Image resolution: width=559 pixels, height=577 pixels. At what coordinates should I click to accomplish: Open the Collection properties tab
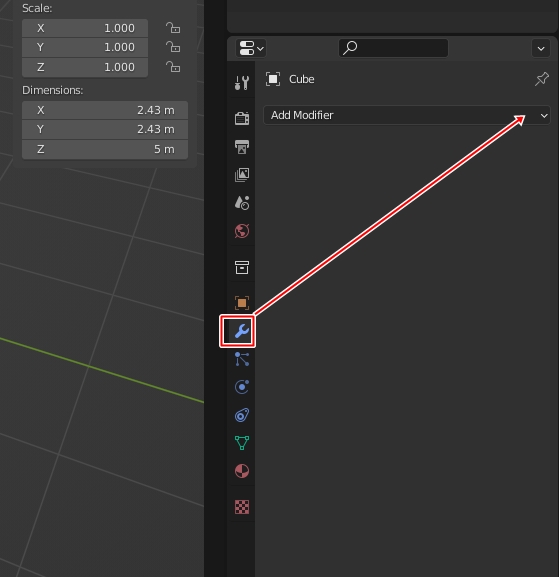click(242, 267)
